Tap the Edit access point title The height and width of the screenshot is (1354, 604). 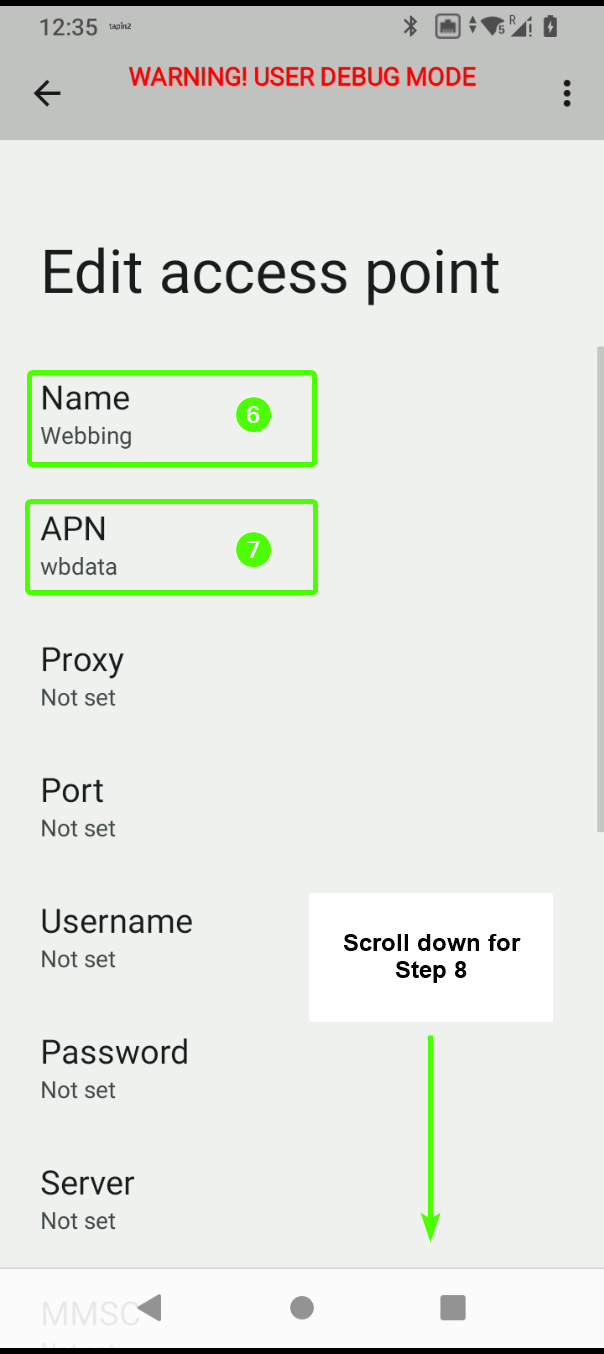270,273
